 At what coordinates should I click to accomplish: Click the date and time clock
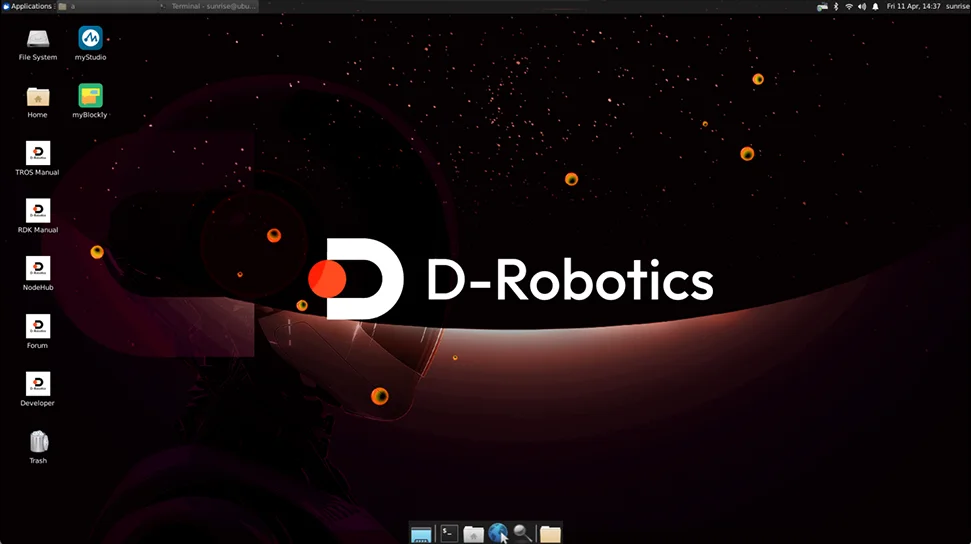(x=913, y=6)
